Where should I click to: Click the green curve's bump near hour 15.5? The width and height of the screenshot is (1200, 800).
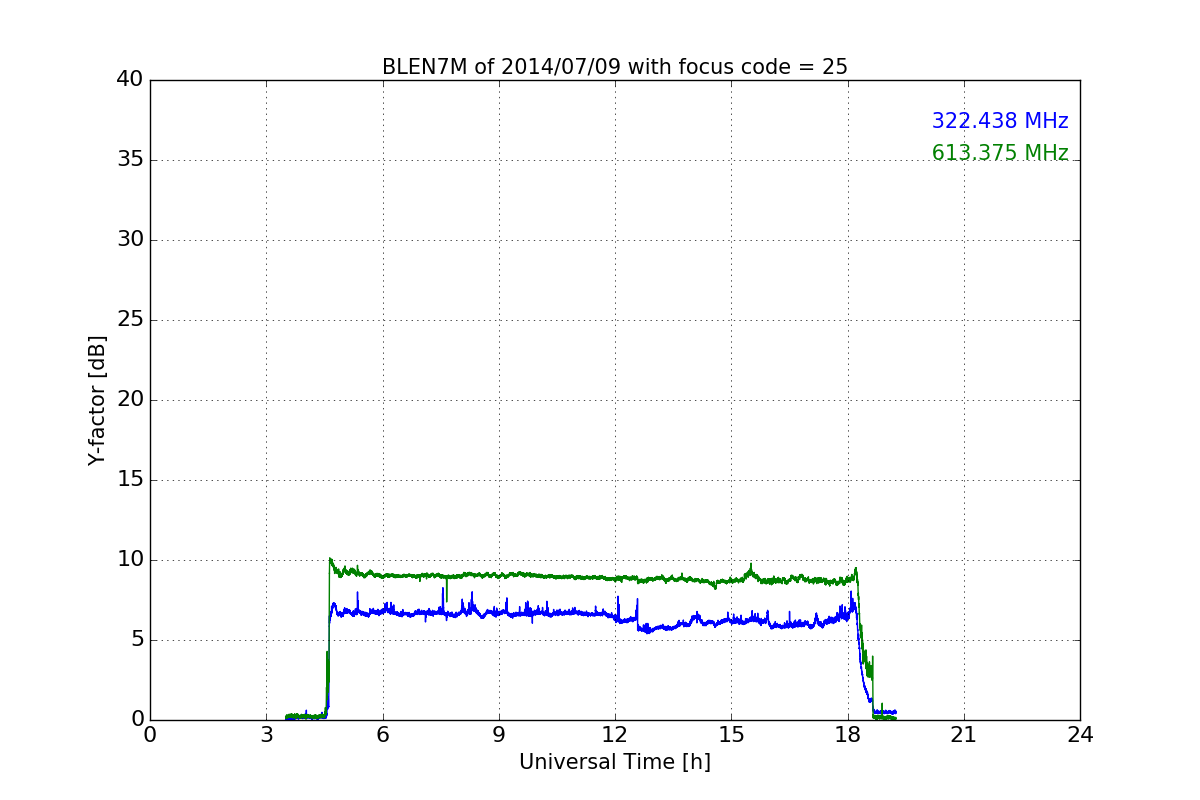tap(750, 570)
